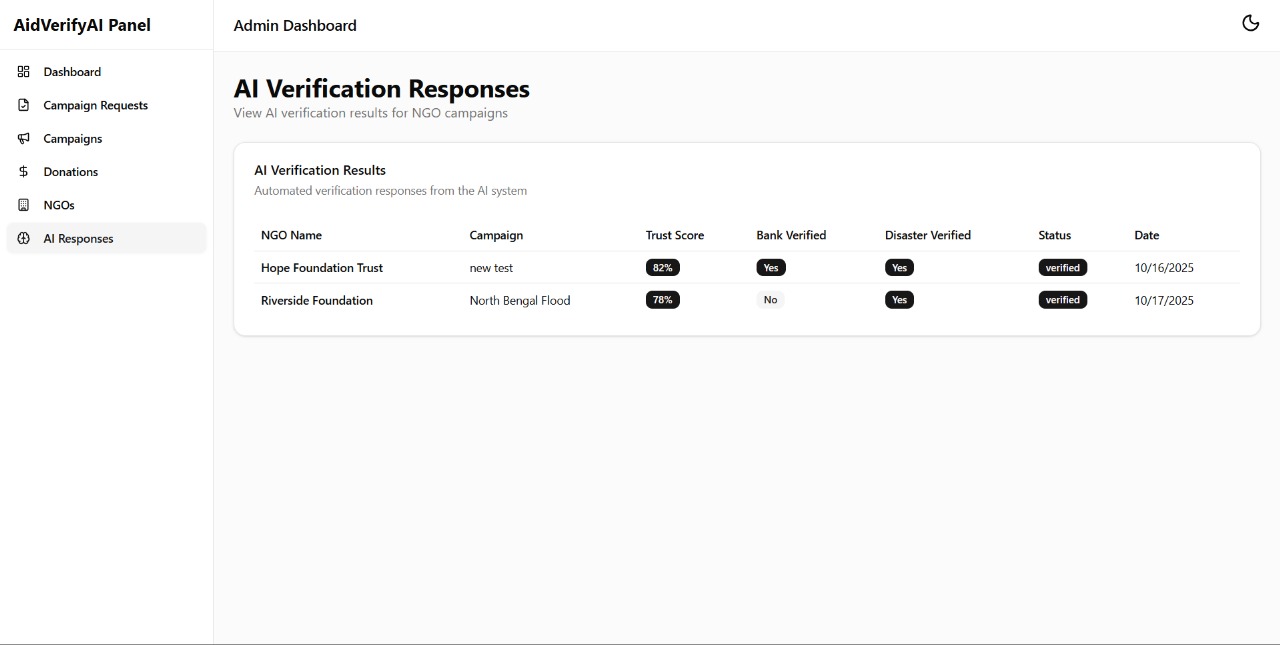This screenshot has width=1280, height=645.
Task: Click the Campaign column header
Action: pyautogui.click(x=496, y=235)
